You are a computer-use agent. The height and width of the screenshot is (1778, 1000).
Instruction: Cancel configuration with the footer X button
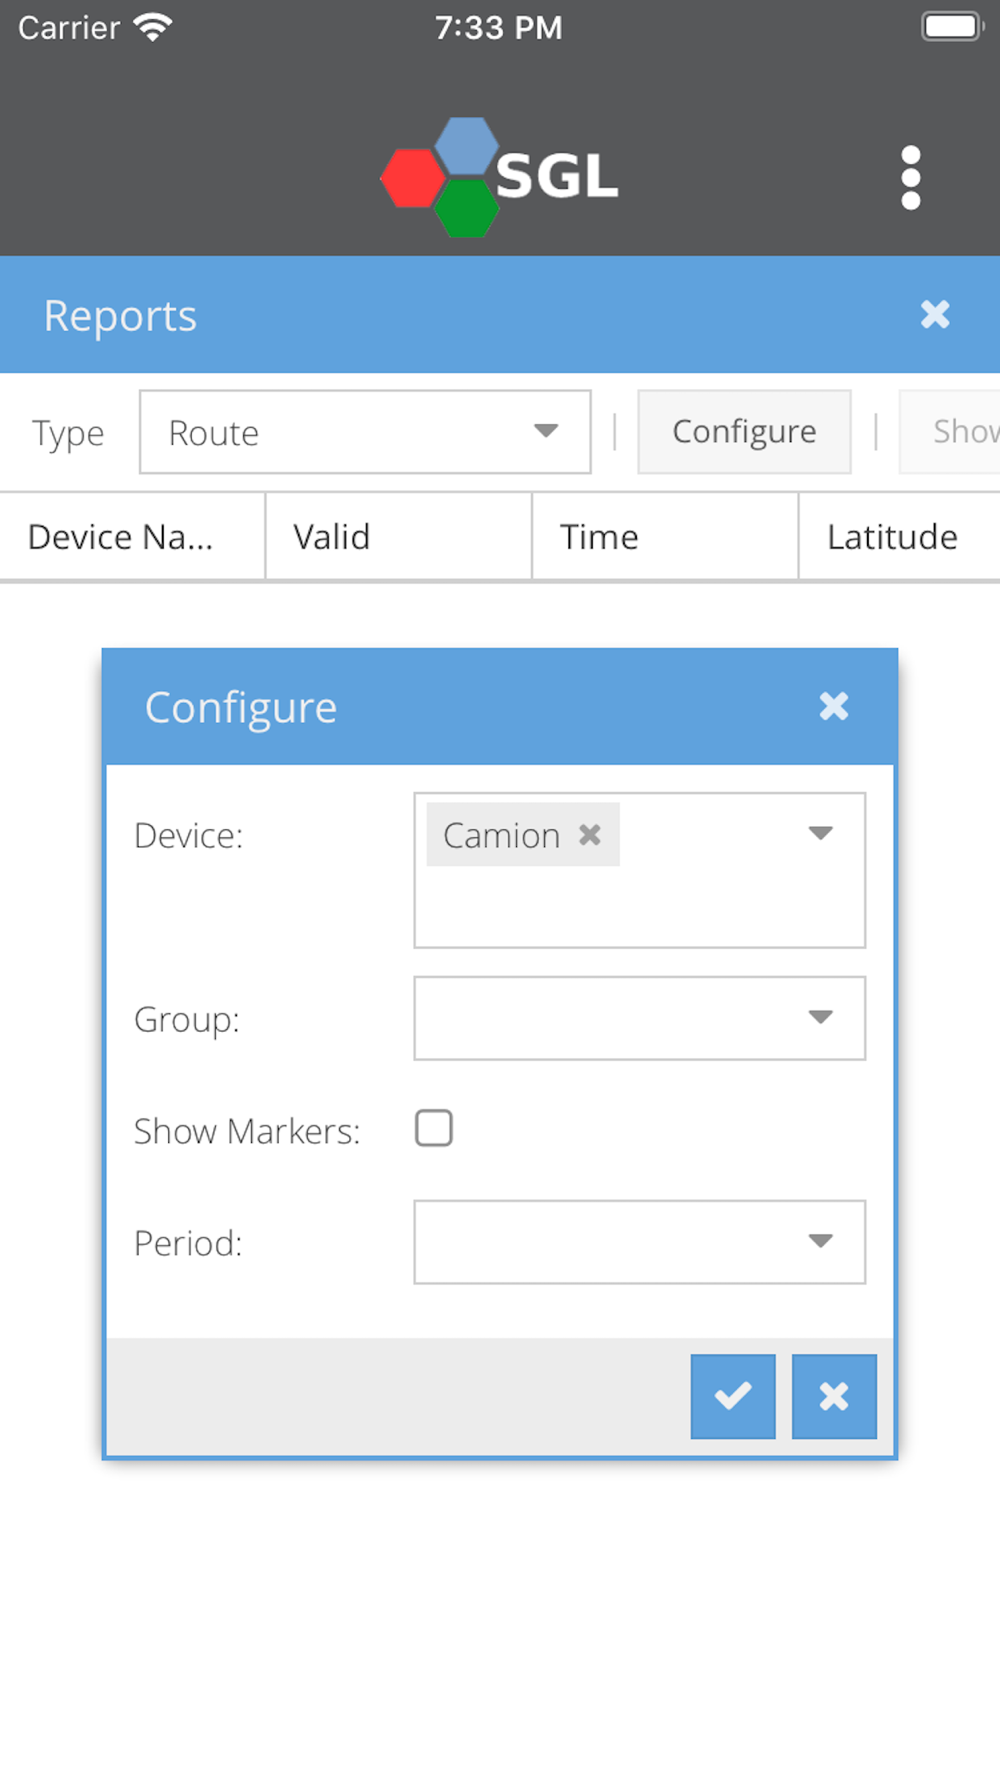coord(834,1396)
